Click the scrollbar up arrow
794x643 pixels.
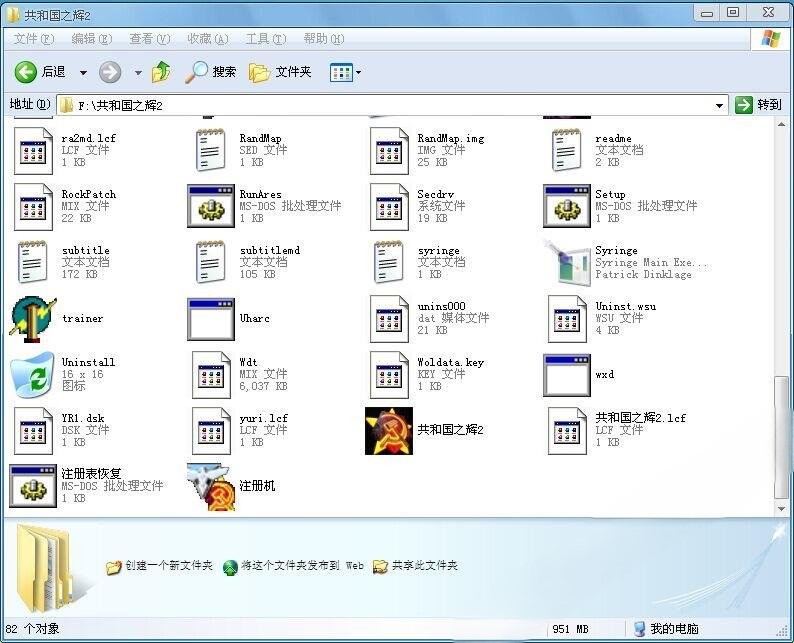(x=781, y=124)
